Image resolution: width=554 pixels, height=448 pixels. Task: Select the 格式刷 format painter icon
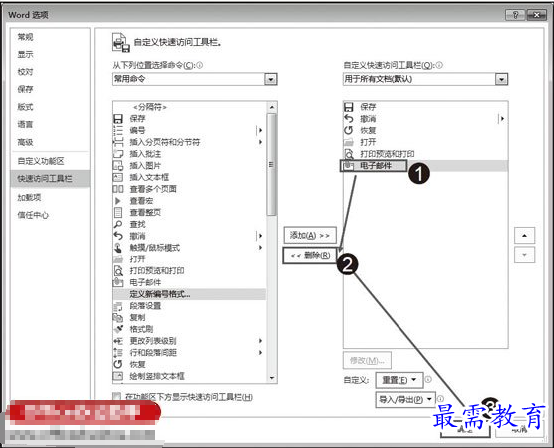click(x=118, y=329)
